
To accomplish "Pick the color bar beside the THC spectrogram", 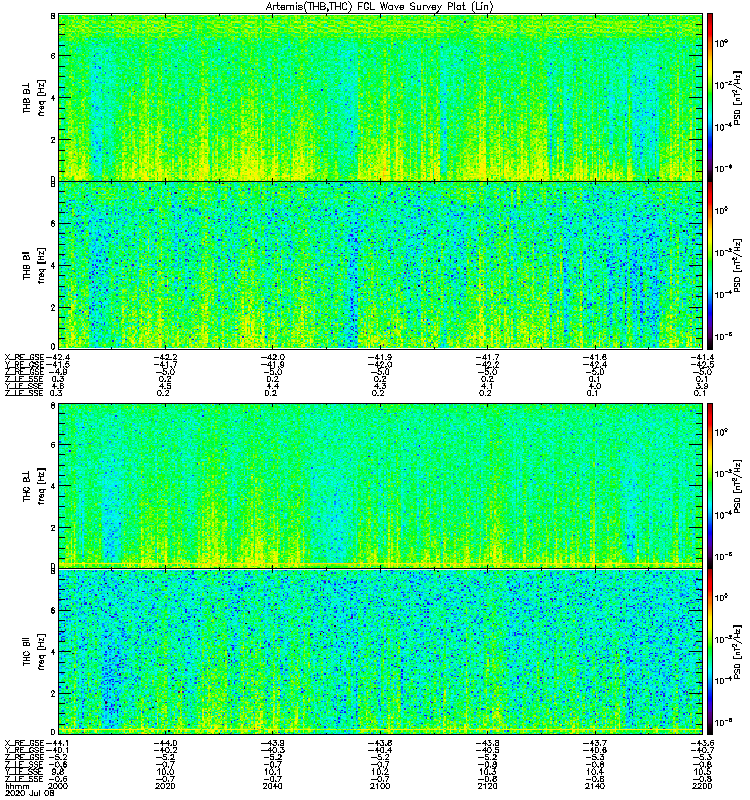I will pos(710,650).
